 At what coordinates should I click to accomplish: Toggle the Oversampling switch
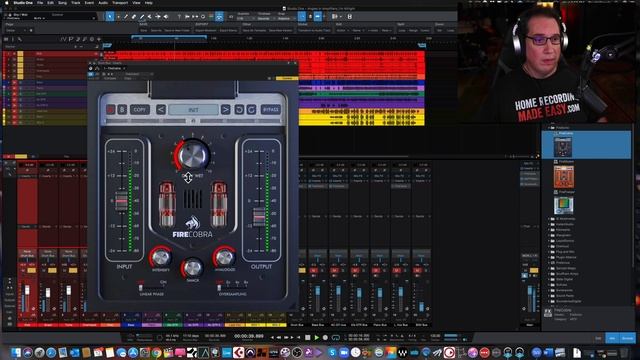tap(232, 287)
